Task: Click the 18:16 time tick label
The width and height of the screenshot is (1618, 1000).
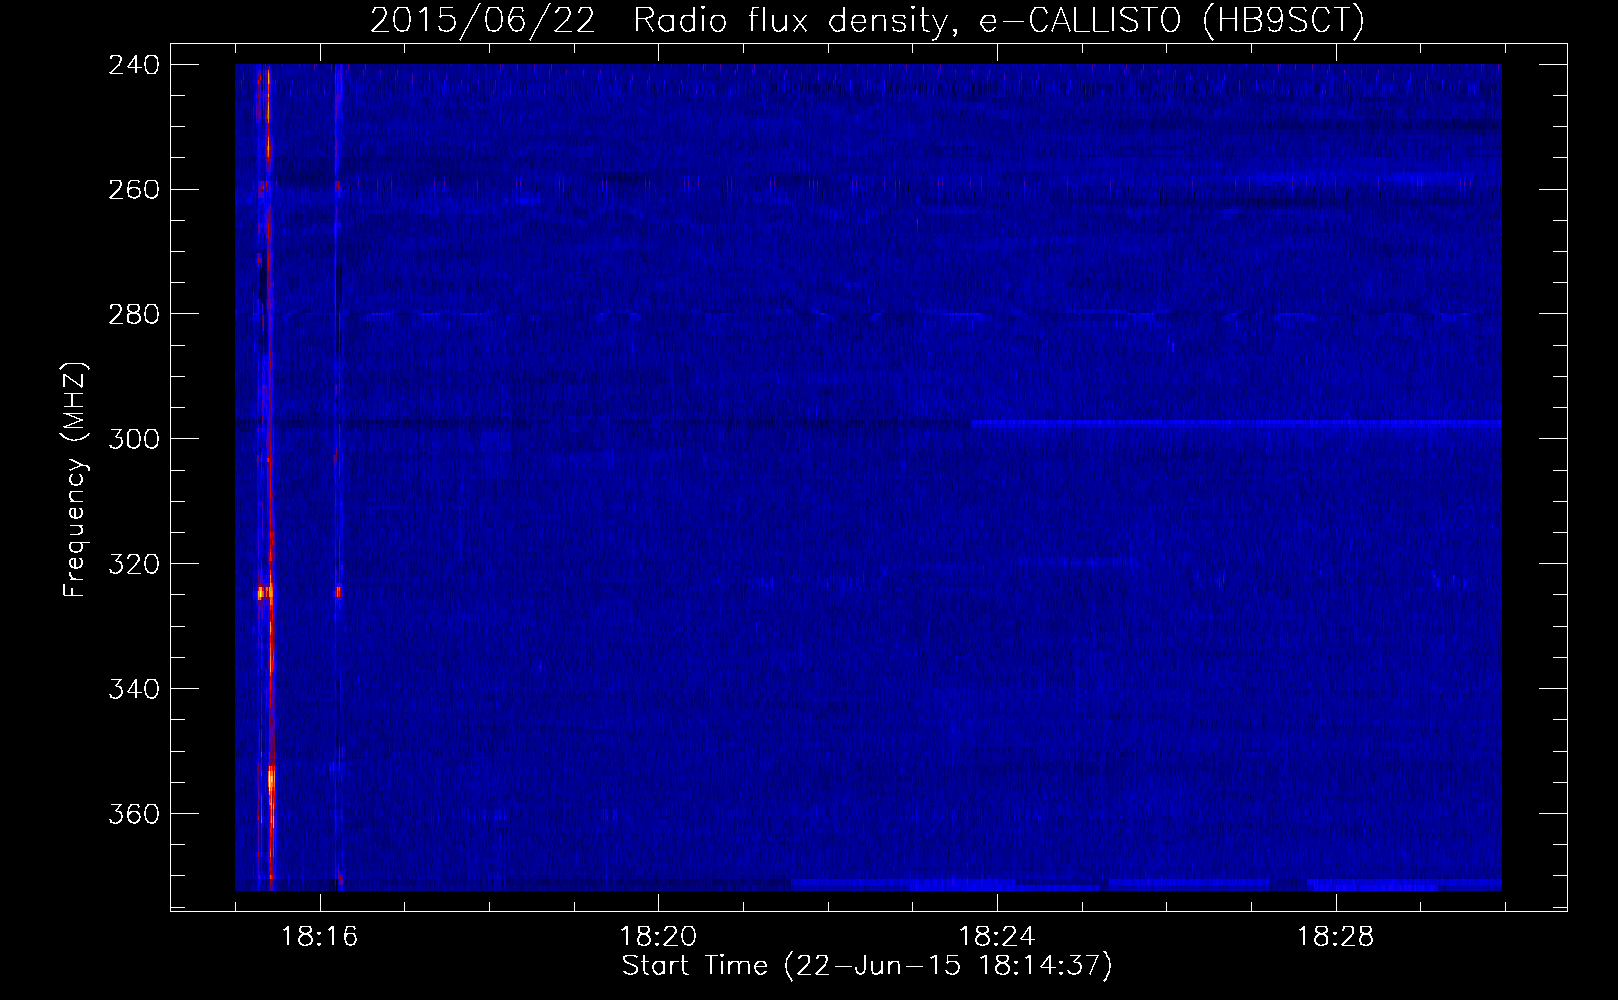Action: coord(320,937)
